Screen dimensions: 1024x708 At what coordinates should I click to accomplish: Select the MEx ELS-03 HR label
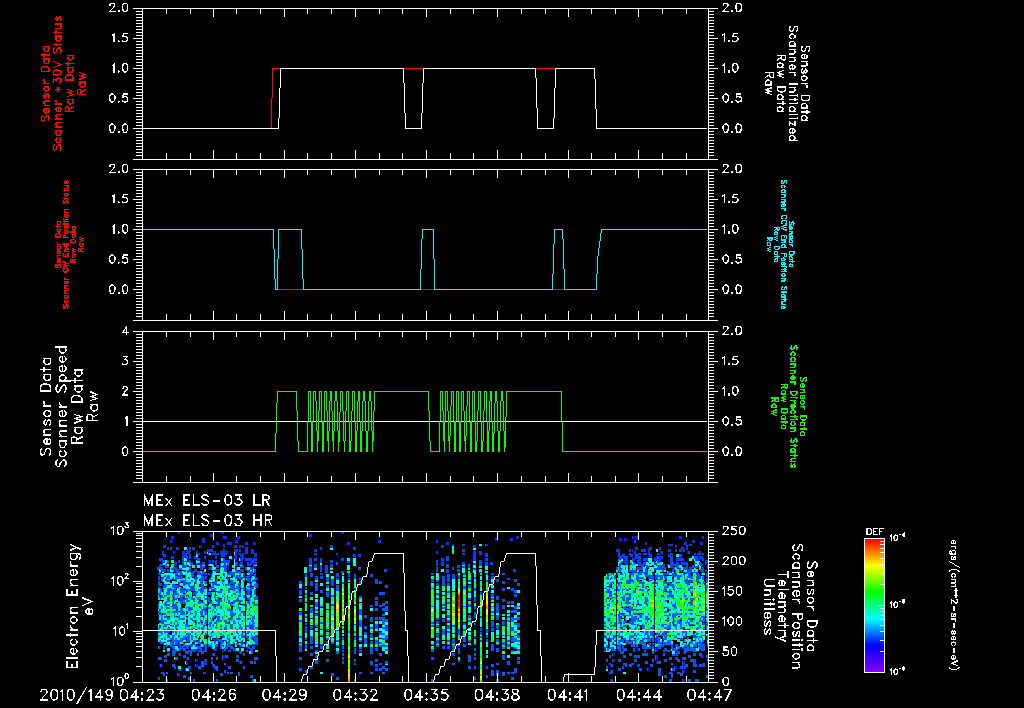(x=208, y=521)
